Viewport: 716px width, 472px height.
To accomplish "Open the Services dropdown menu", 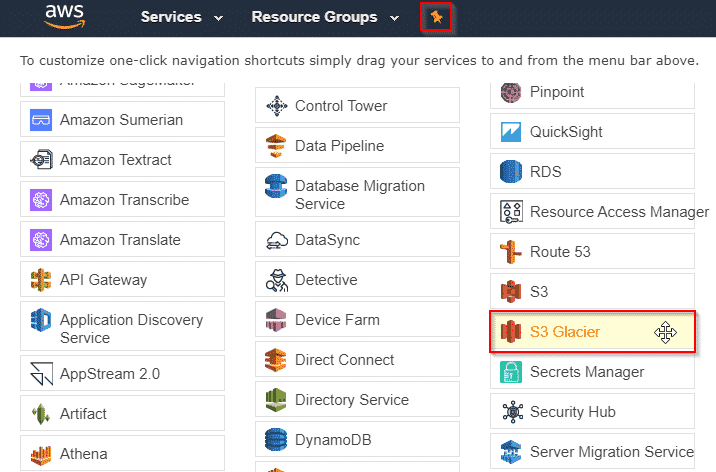I will (x=182, y=17).
